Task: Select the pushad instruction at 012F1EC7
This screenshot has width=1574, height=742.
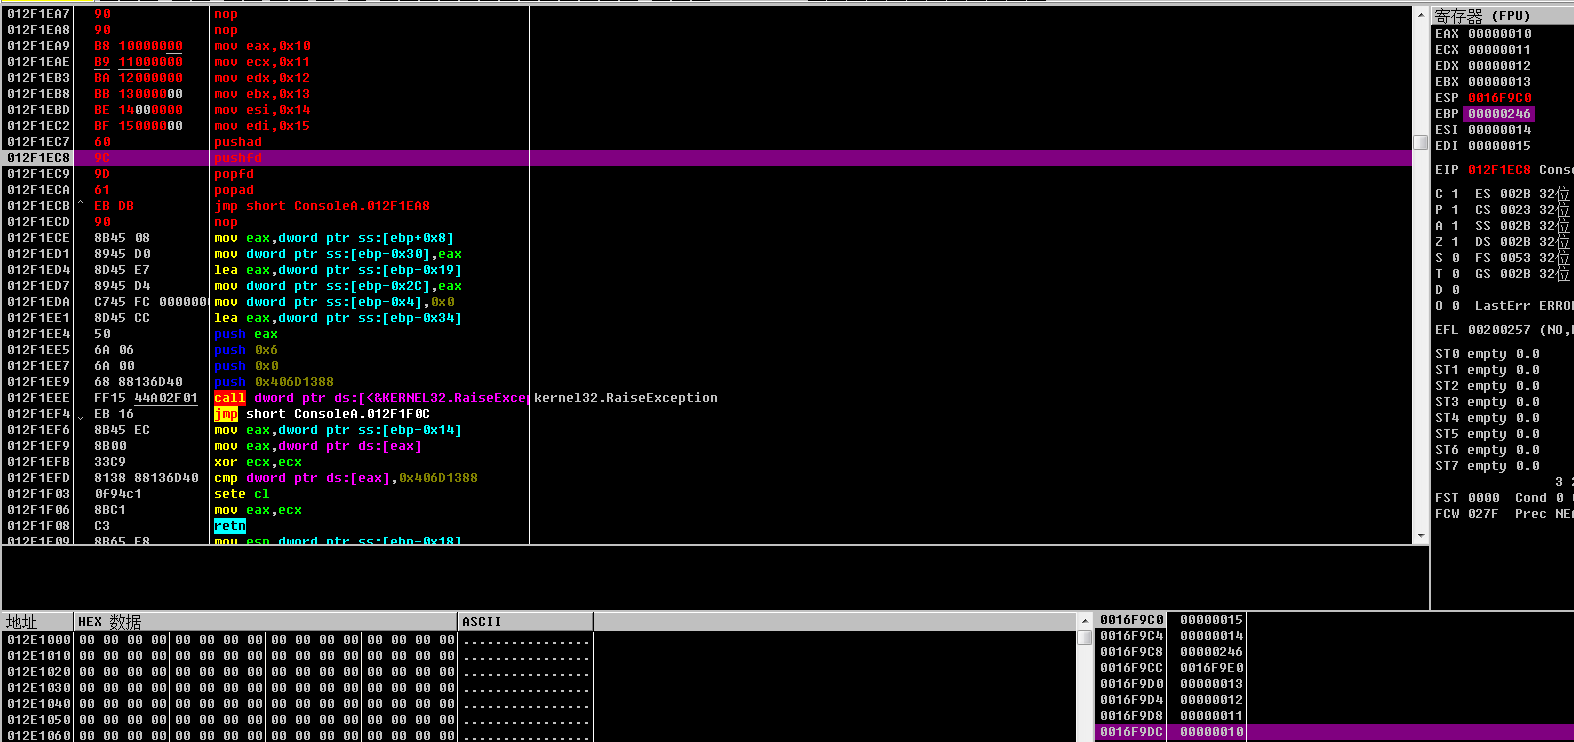Action: tap(238, 142)
